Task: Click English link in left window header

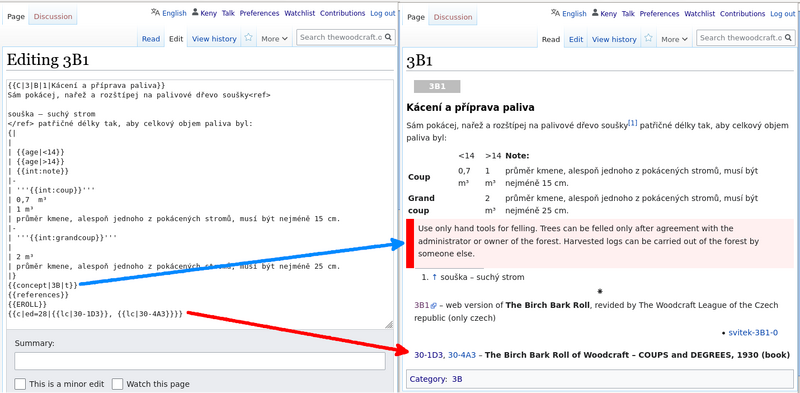Action: 174,13
